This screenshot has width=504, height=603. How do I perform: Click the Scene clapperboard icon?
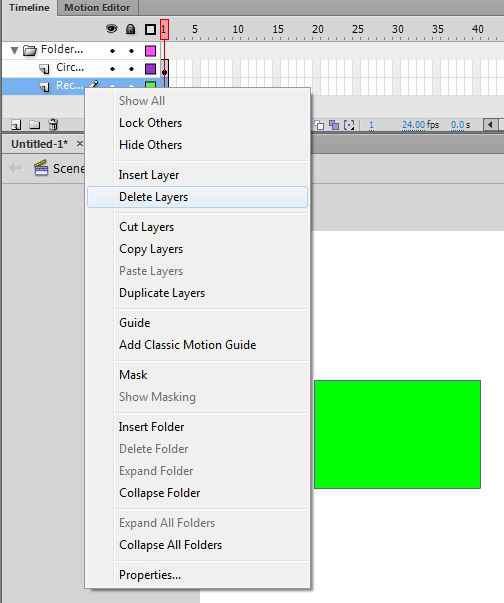pos(41,168)
